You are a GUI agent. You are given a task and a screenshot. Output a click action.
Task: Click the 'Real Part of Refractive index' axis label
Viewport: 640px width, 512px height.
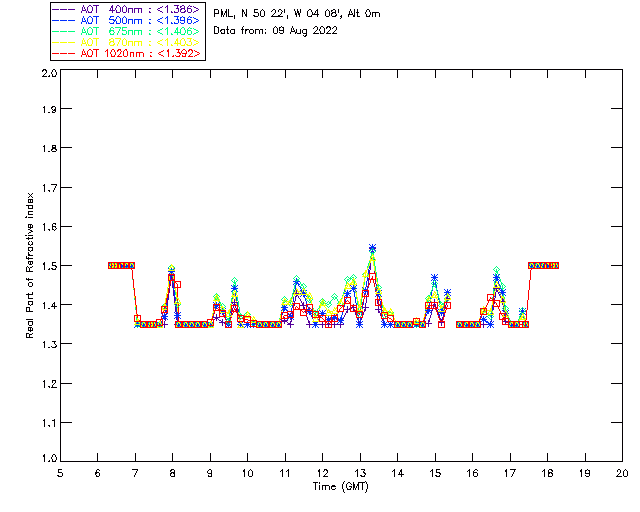(29, 265)
